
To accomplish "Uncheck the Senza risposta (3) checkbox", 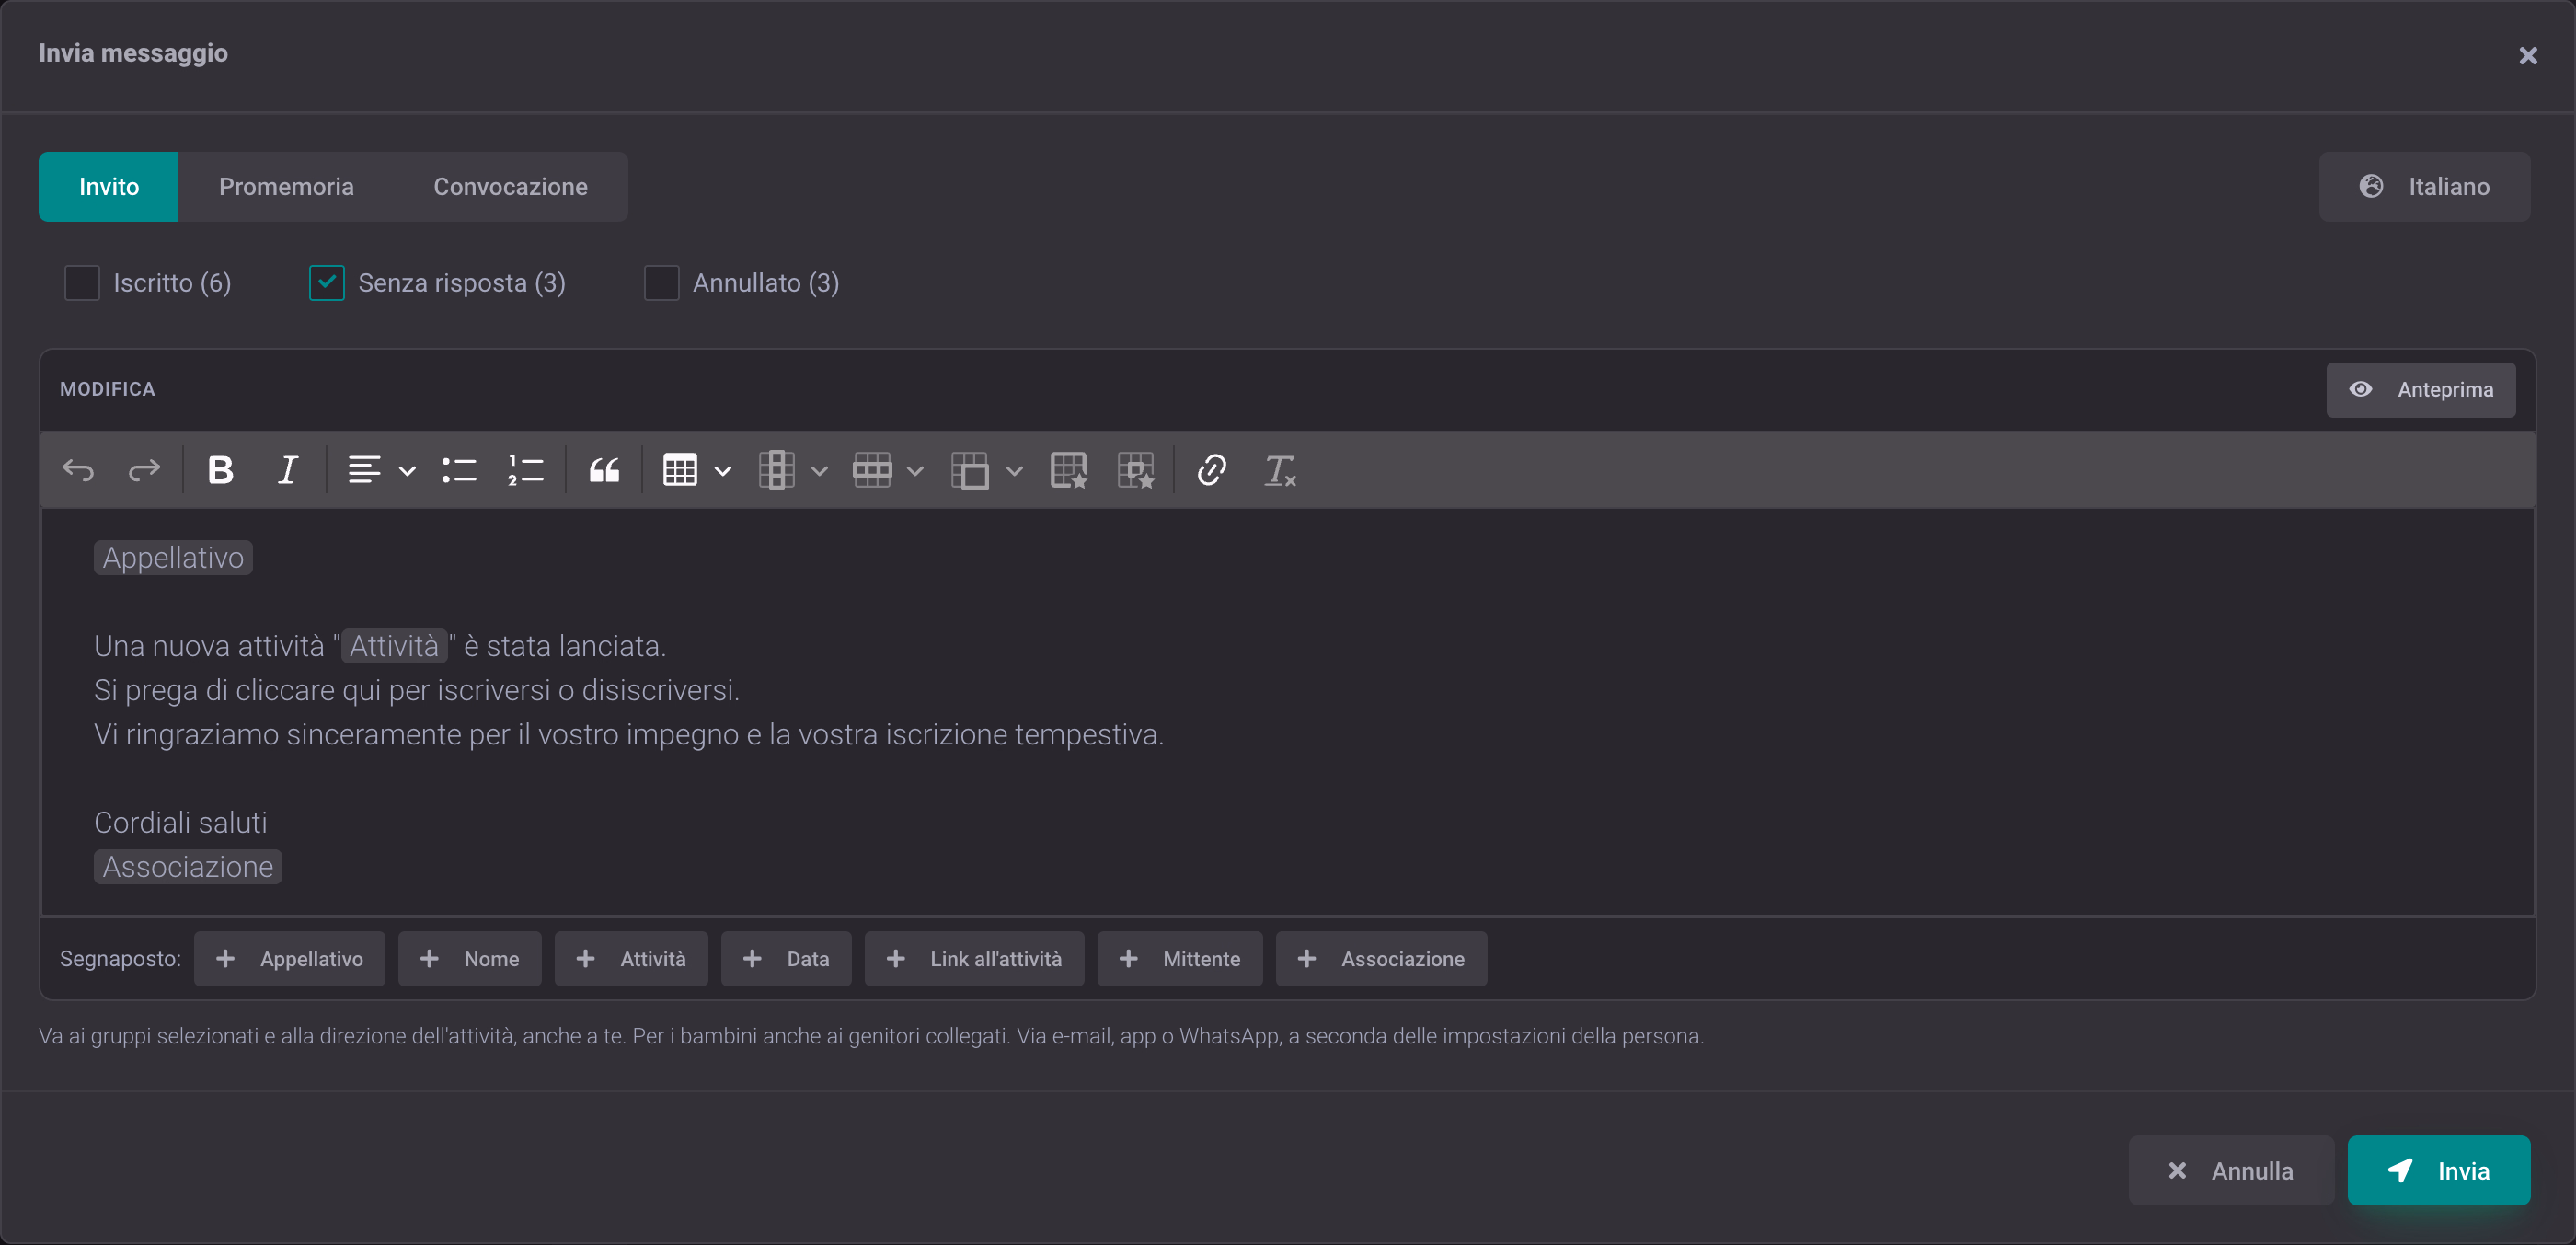I will pos(327,283).
